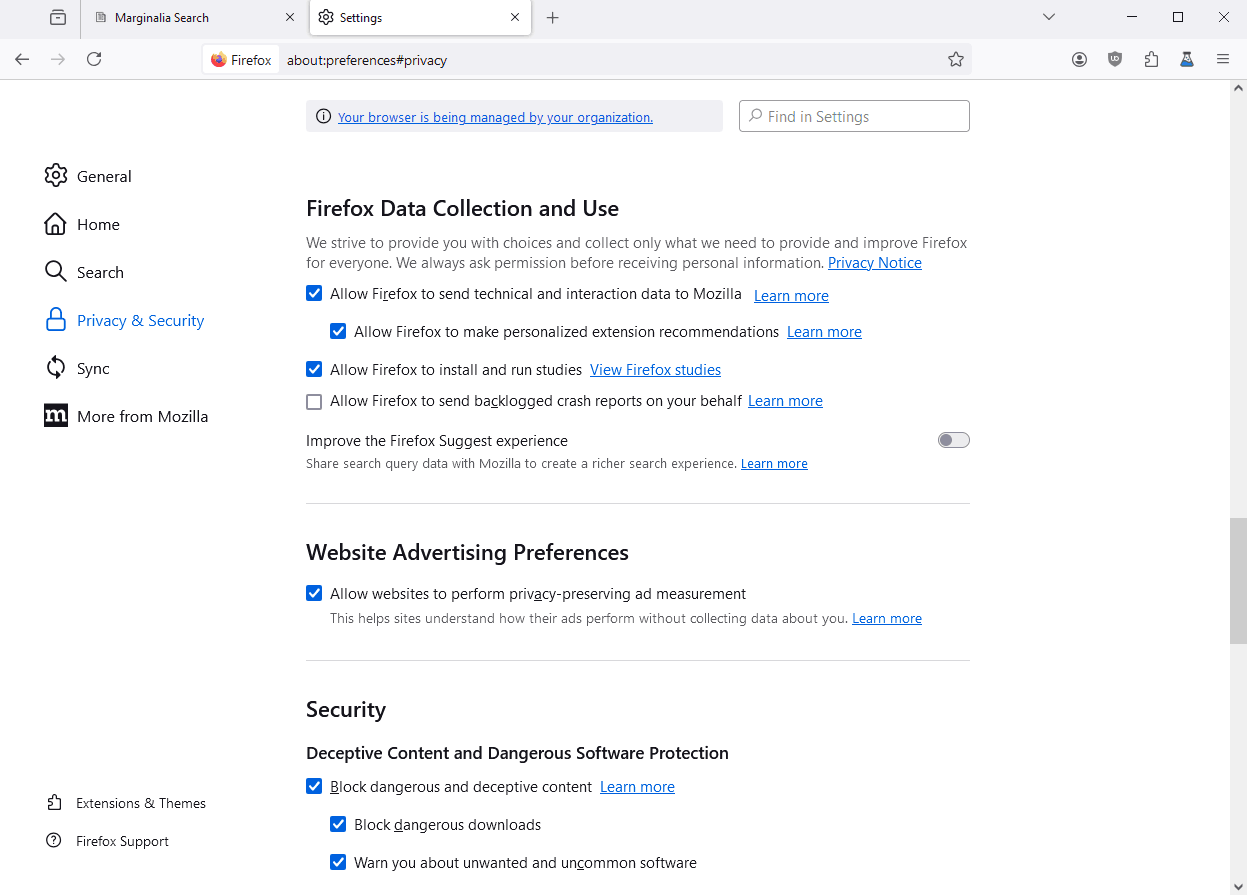Click the Home house icon in sidebar
The image size is (1247, 895).
tap(55, 224)
